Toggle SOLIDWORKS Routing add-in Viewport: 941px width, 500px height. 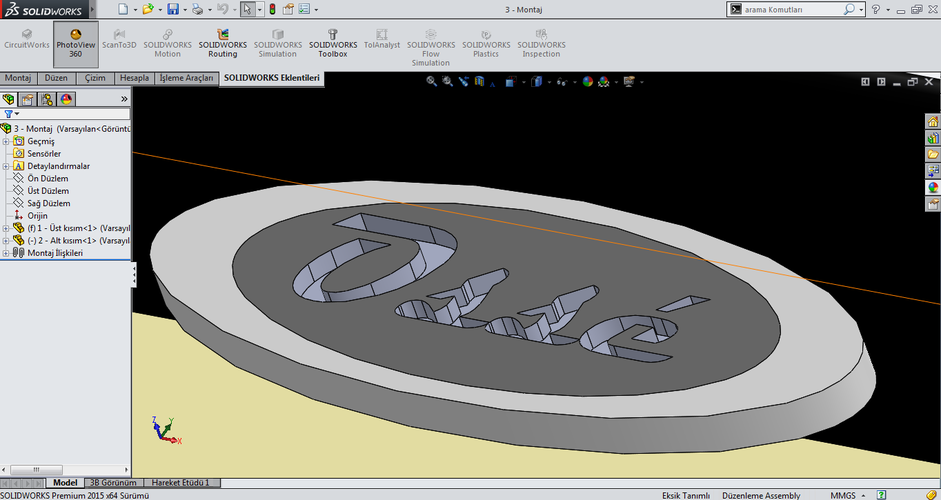tap(223, 44)
